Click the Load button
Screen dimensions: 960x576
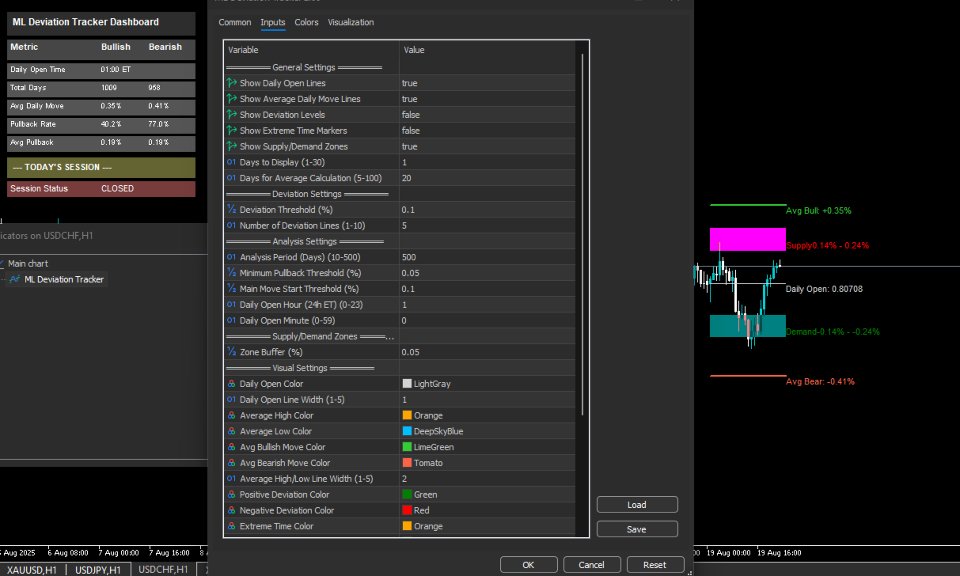pyautogui.click(x=637, y=504)
